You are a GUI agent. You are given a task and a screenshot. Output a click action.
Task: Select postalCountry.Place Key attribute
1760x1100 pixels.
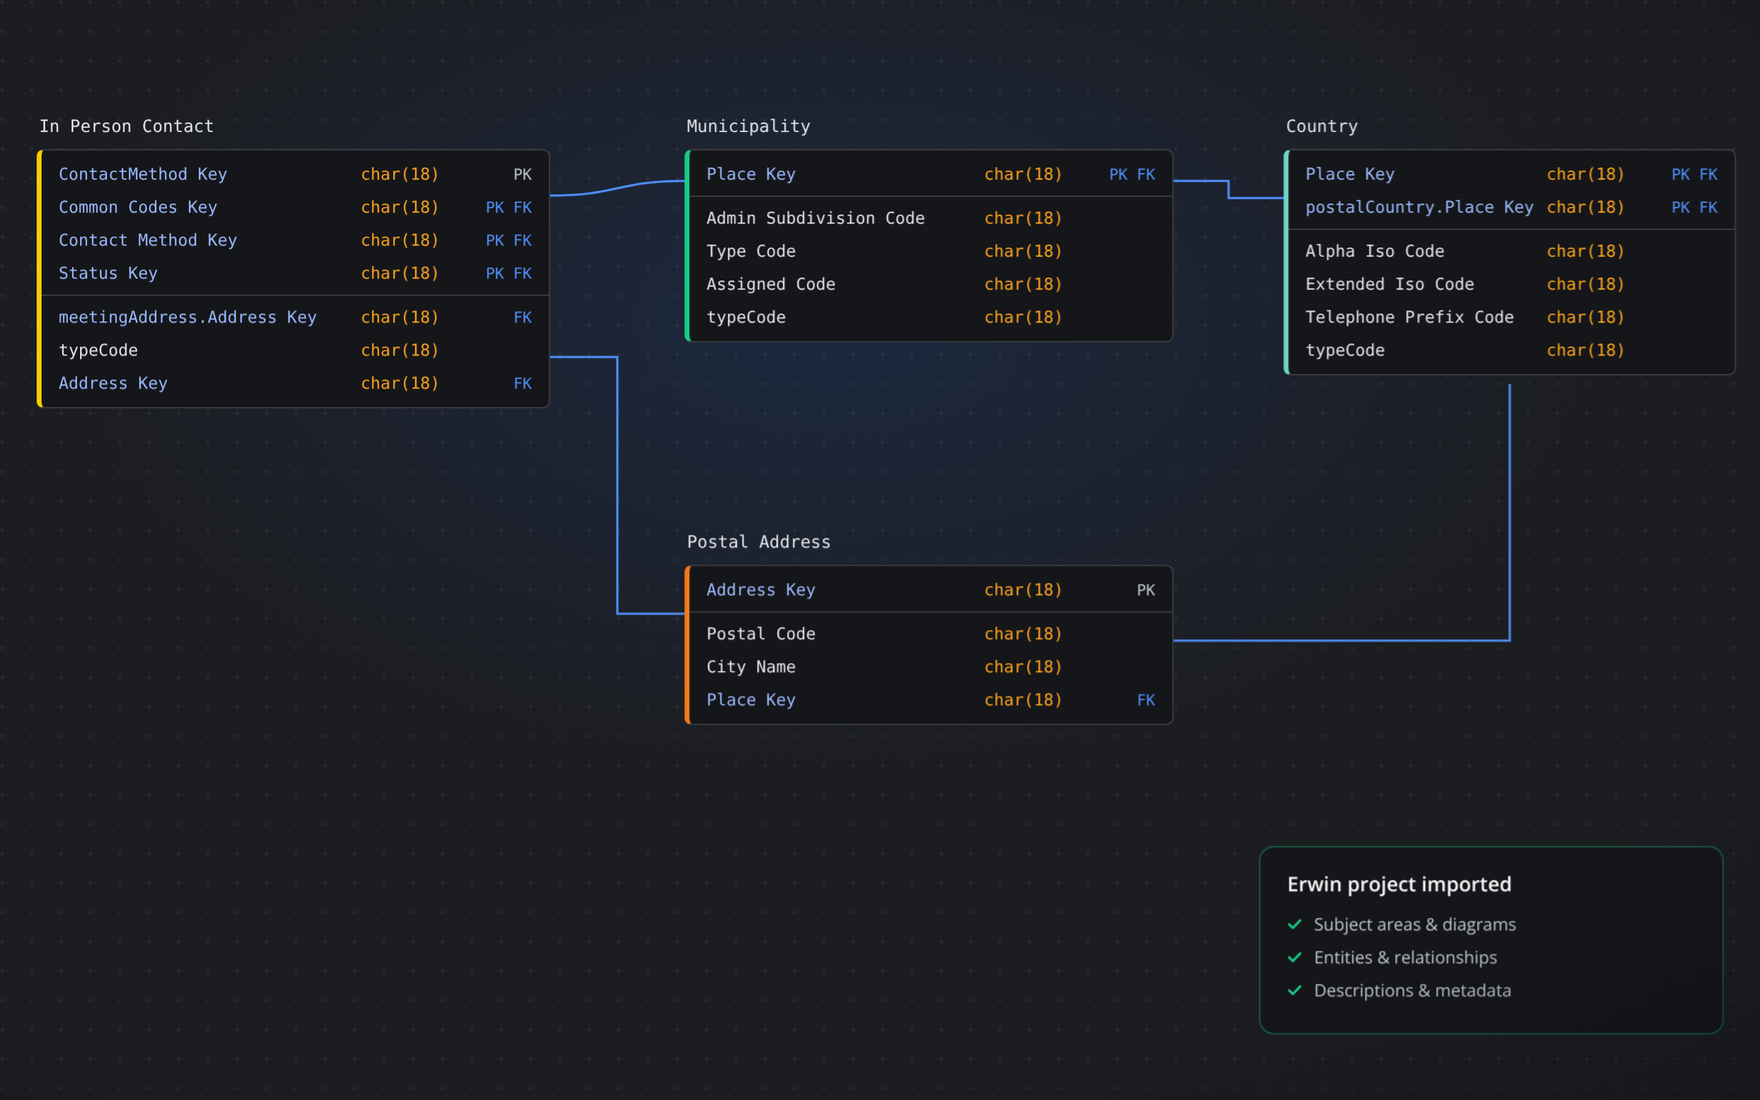(1511, 207)
